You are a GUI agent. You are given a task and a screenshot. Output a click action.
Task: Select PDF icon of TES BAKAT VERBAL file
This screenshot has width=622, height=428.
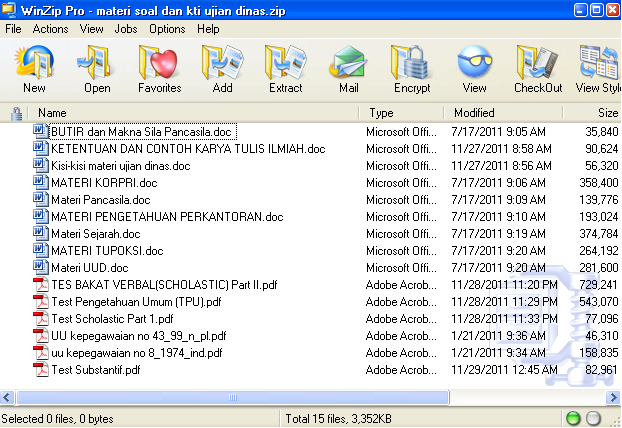pos(40,284)
